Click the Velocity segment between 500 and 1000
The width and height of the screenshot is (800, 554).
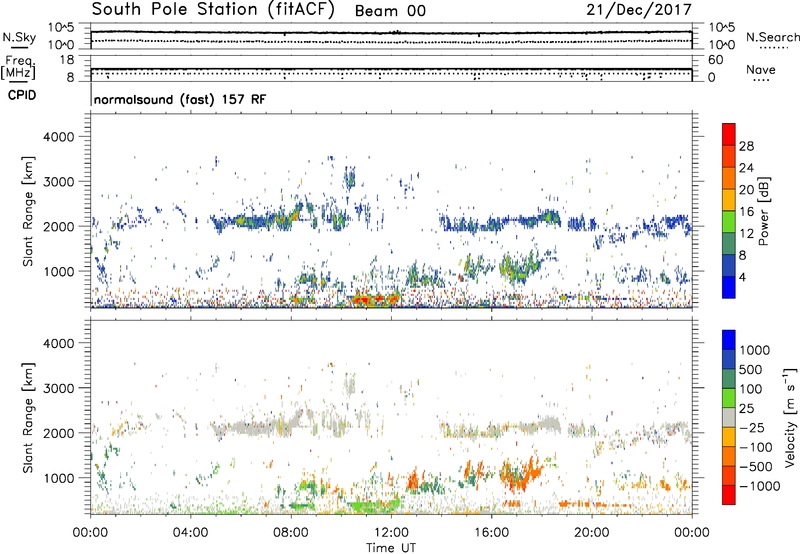729,359
